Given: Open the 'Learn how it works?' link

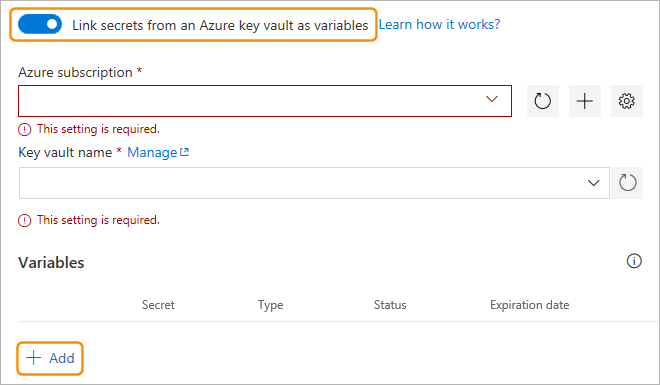Looking at the screenshot, I should (x=439, y=24).
